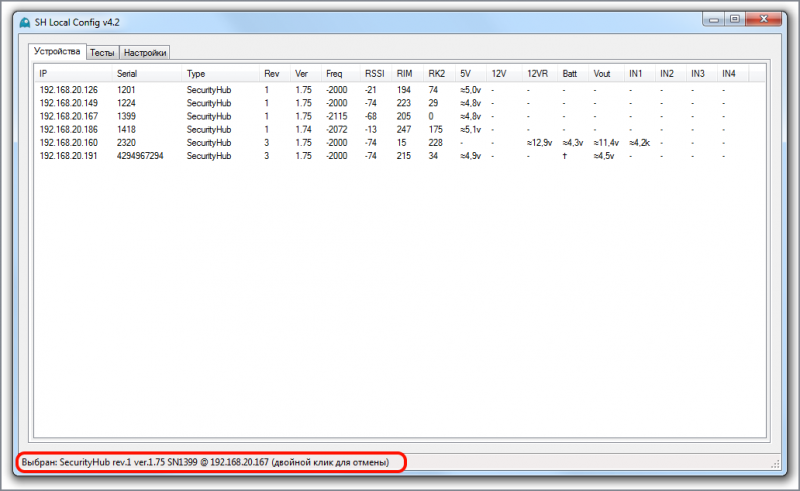
Task: Select device row 192.168.20.191
Action: (400, 156)
